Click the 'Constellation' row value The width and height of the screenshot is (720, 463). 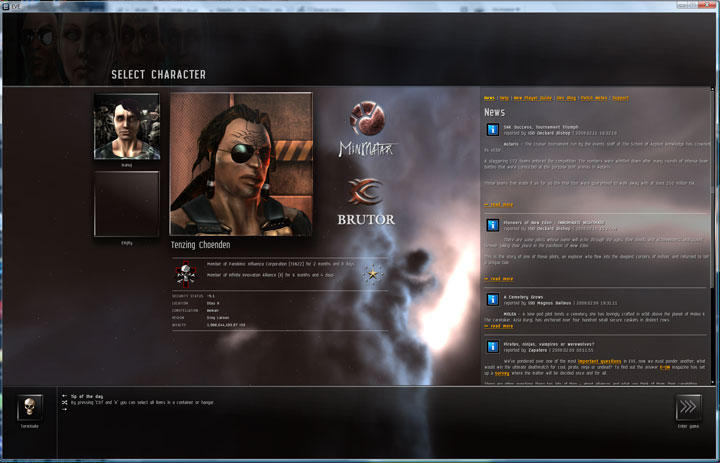pos(214,311)
